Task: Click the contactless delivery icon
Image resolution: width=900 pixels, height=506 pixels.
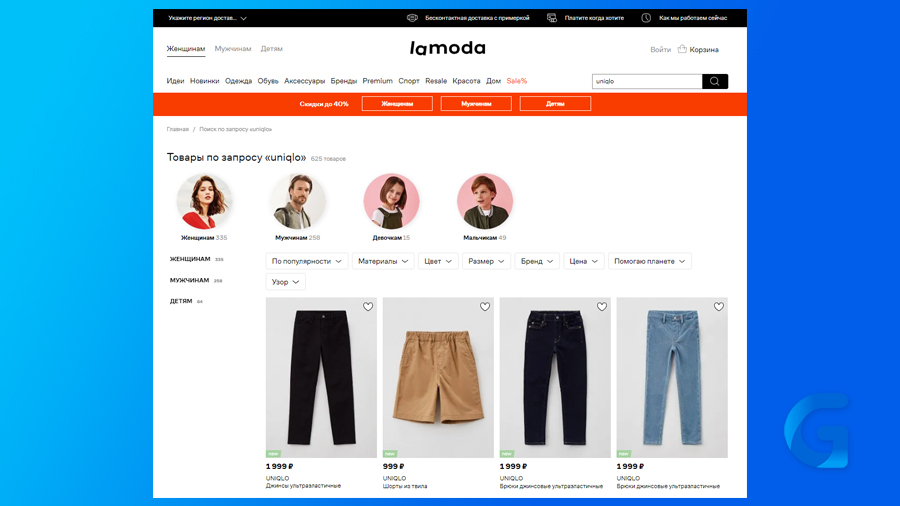Action: click(x=412, y=18)
